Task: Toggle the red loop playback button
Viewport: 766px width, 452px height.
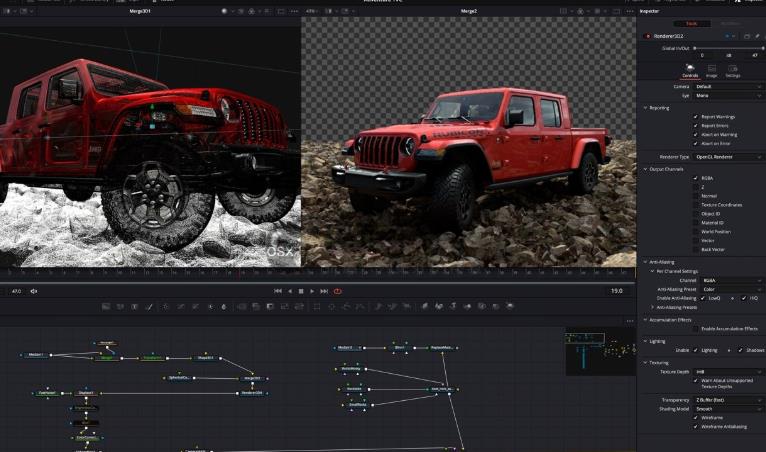Action: 338,291
